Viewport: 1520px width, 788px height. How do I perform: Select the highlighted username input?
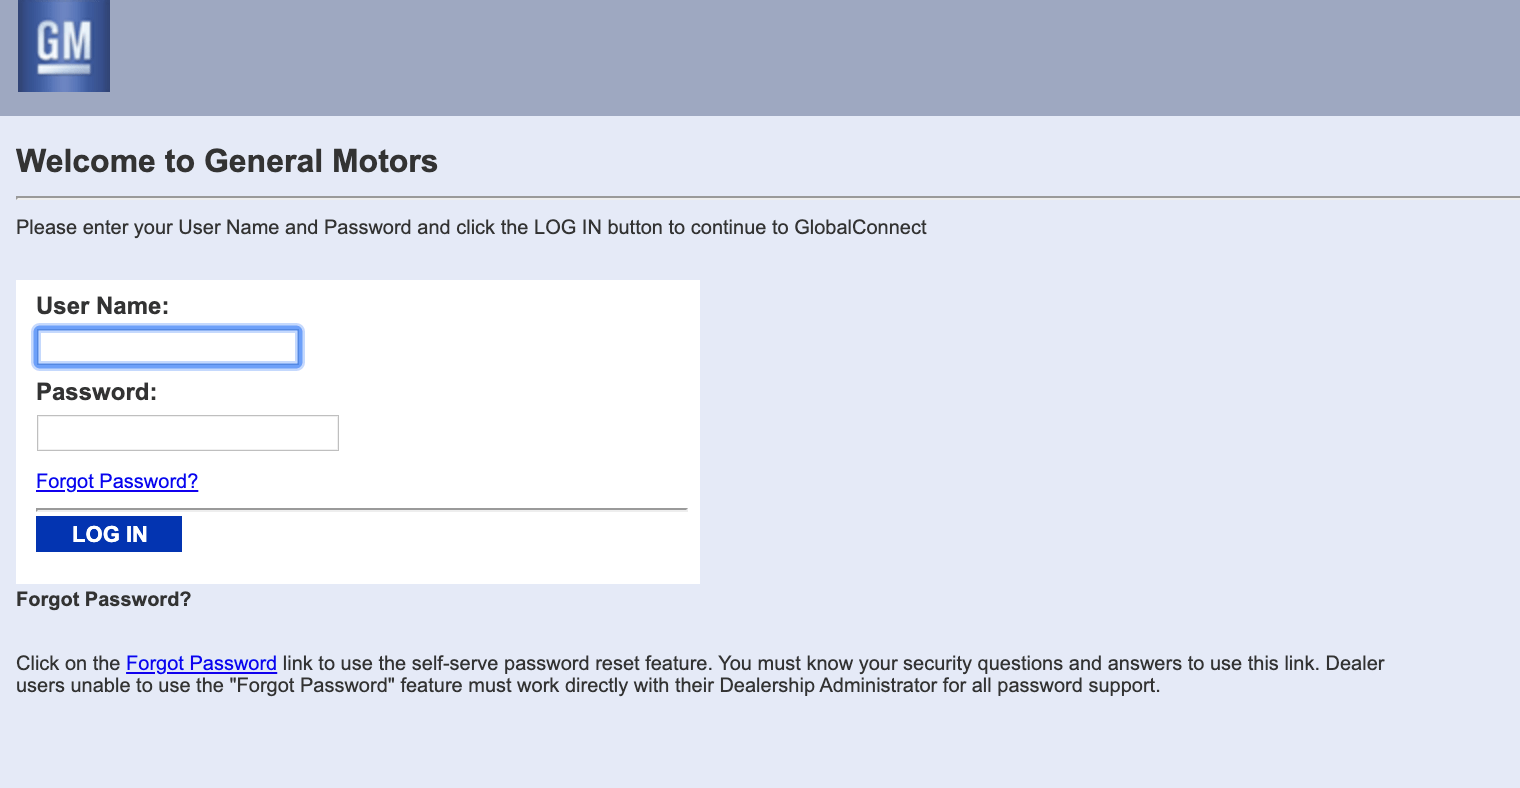coord(166,346)
